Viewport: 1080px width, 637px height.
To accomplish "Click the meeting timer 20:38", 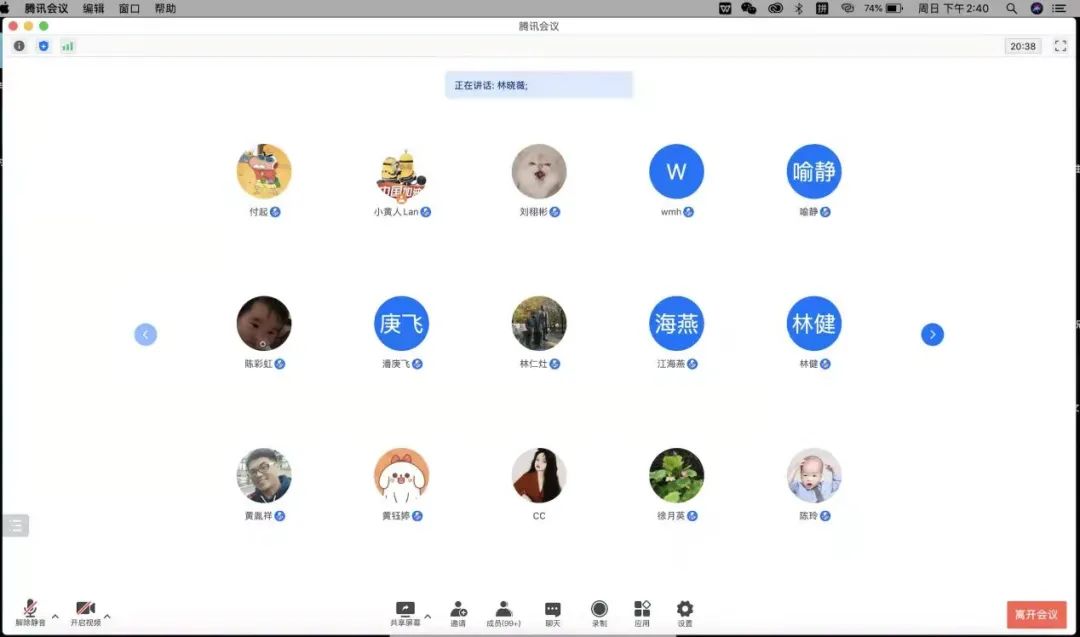I will coord(1023,46).
